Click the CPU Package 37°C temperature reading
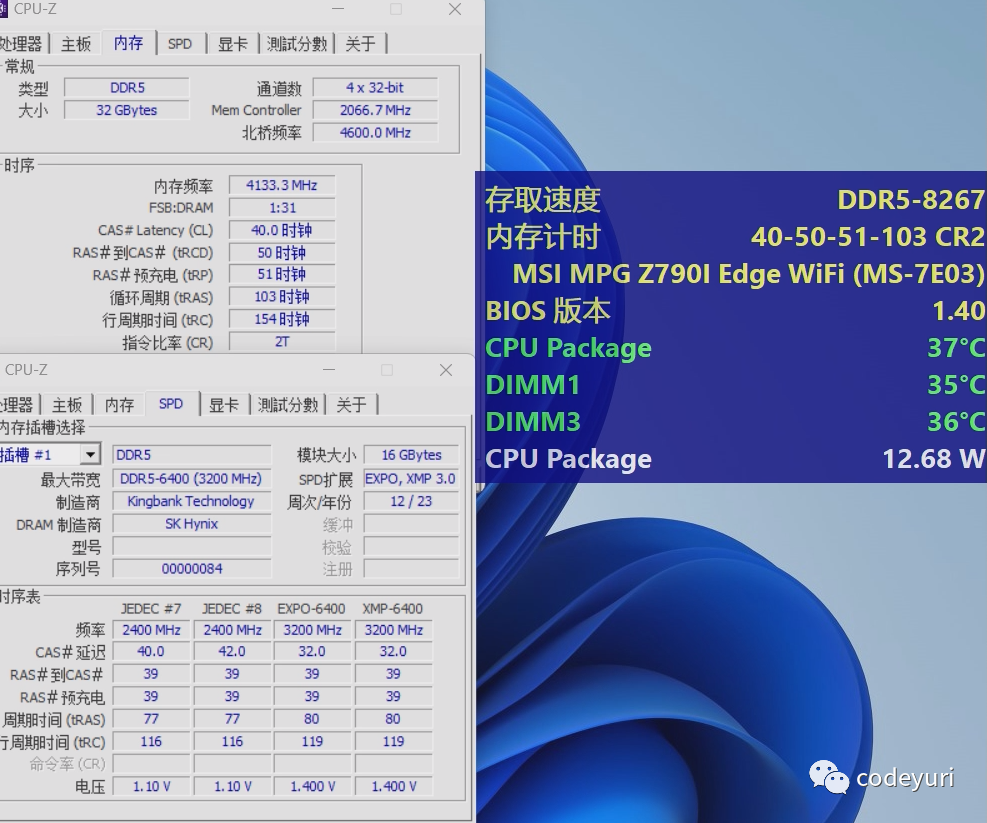The height and width of the screenshot is (823, 987). coord(735,348)
